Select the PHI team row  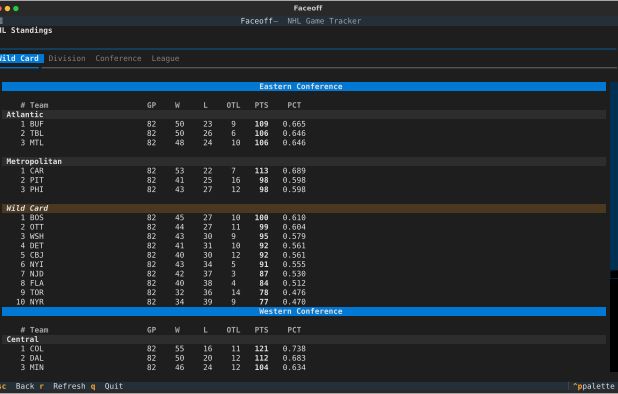point(304,190)
